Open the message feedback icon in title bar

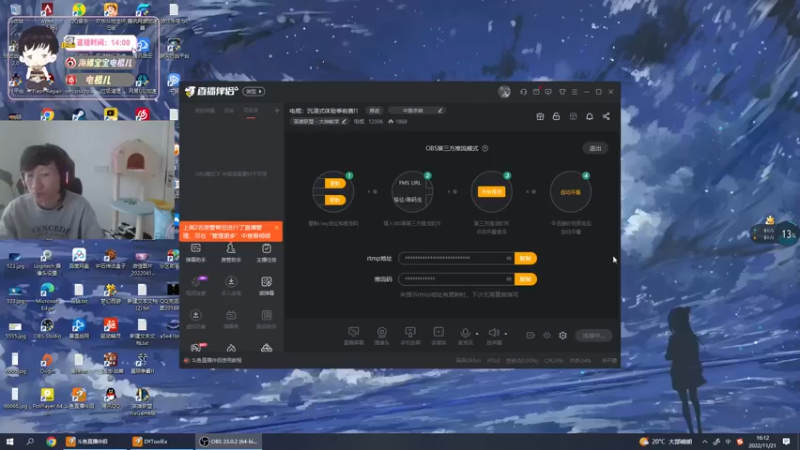tap(548, 92)
